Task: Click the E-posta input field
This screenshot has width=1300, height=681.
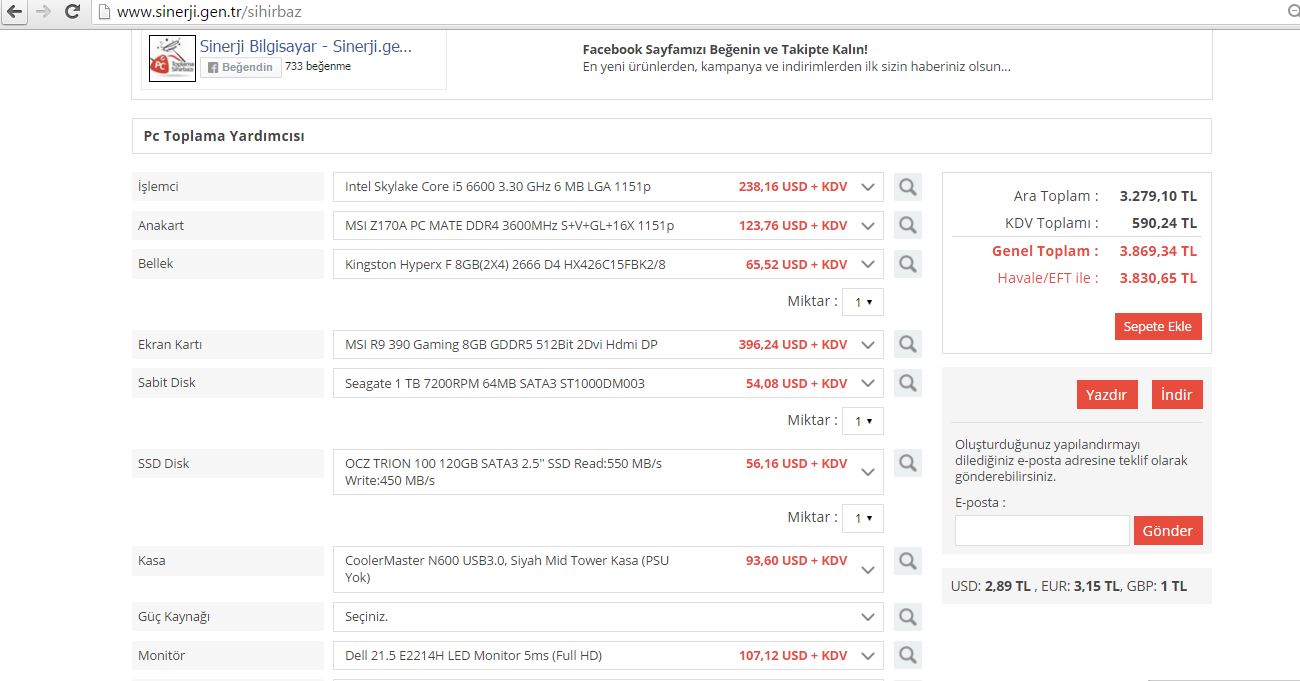Action: click(1042, 531)
